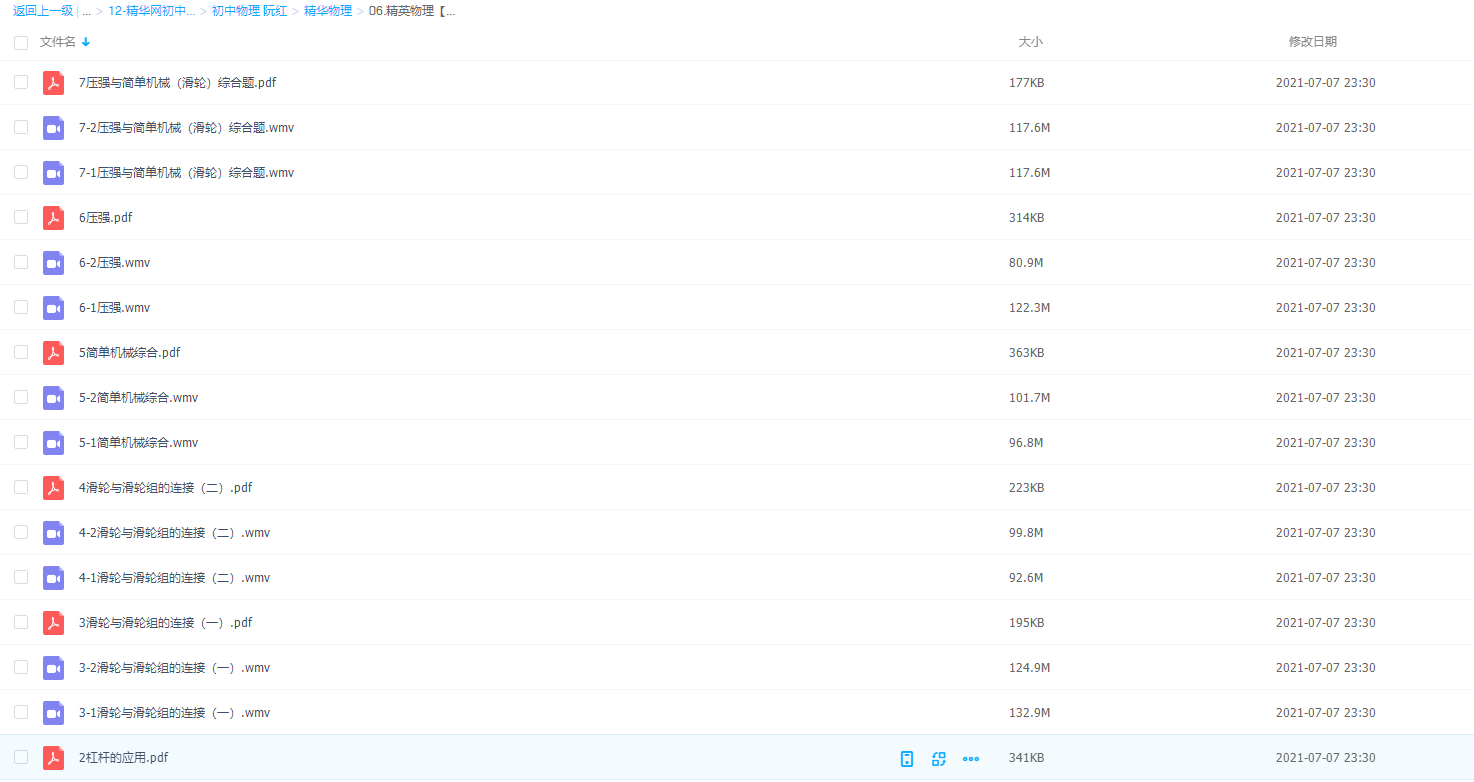Toggle sort order arrow beside 文件名
The image size is (1474, 782).
click(86, 42)
